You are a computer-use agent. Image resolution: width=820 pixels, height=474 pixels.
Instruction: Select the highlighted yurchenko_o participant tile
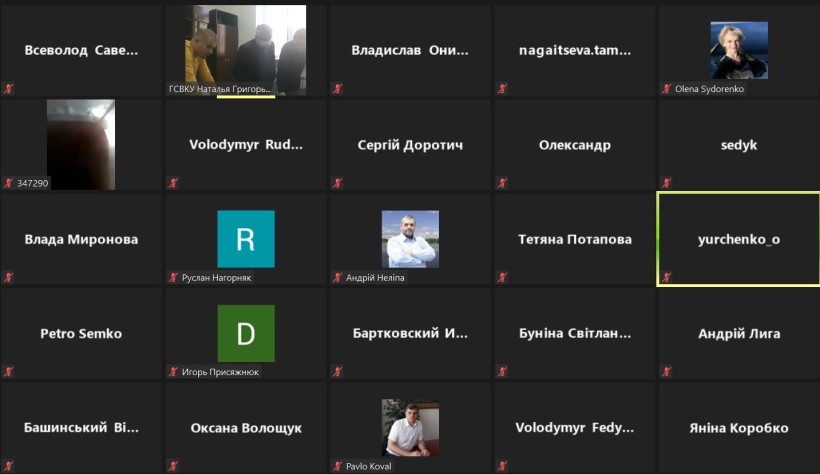(738, 239)
